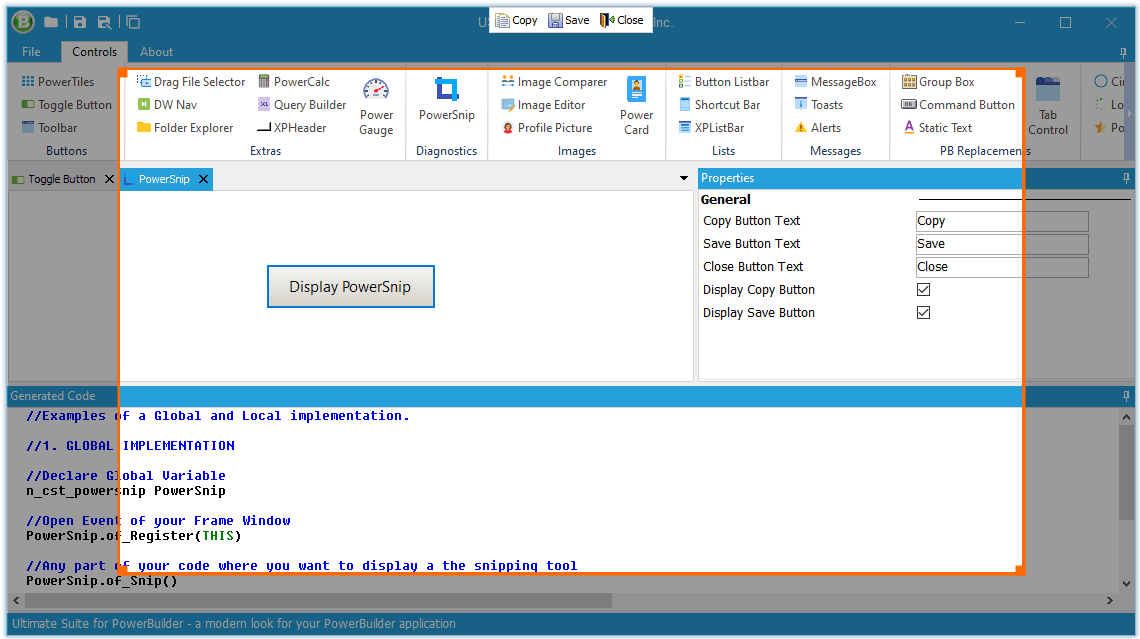This screenshot has width=1140, height=639.
Task: Close the PowerSnip document tab
Action: (x=204, y=179)
